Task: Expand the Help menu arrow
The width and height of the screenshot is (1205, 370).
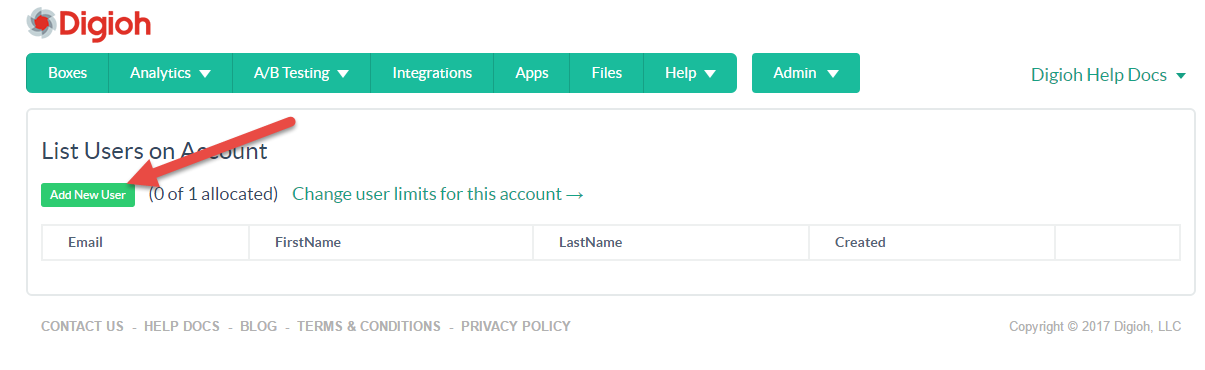Action: pos(710,74)
